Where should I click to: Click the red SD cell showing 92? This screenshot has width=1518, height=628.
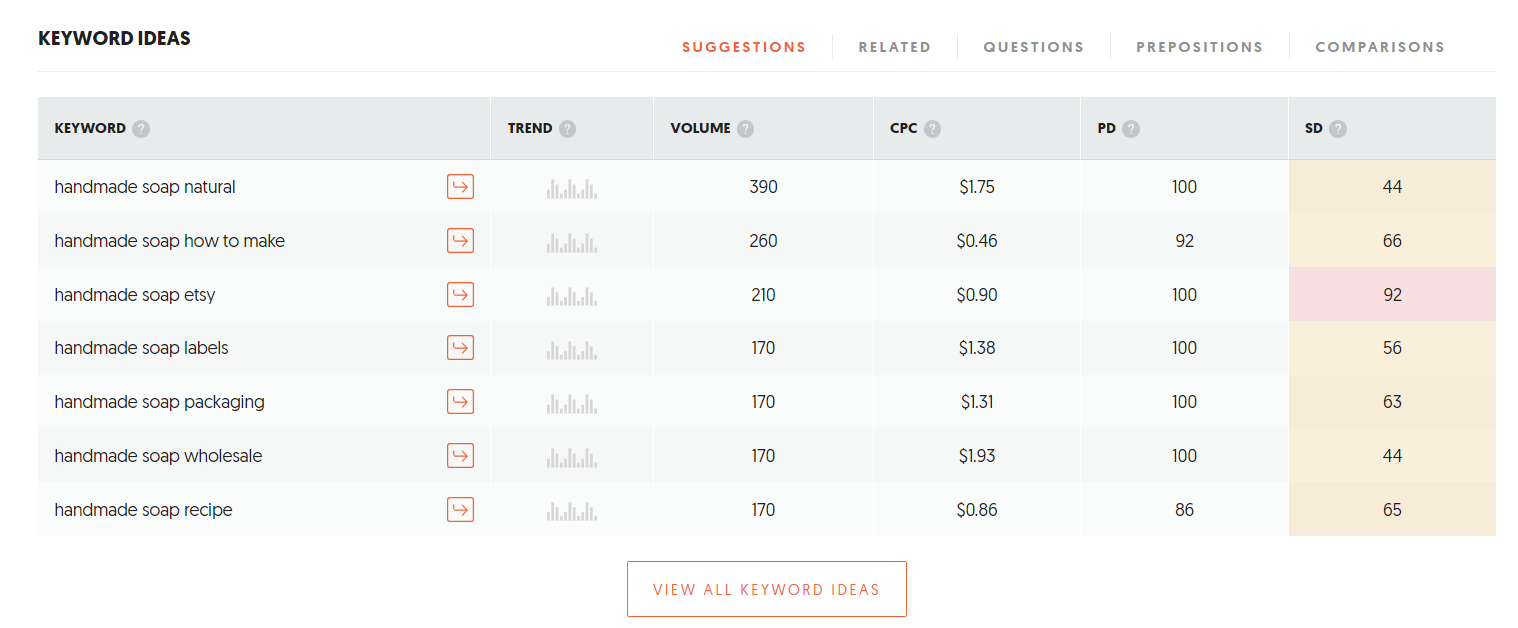[1392, 295]
